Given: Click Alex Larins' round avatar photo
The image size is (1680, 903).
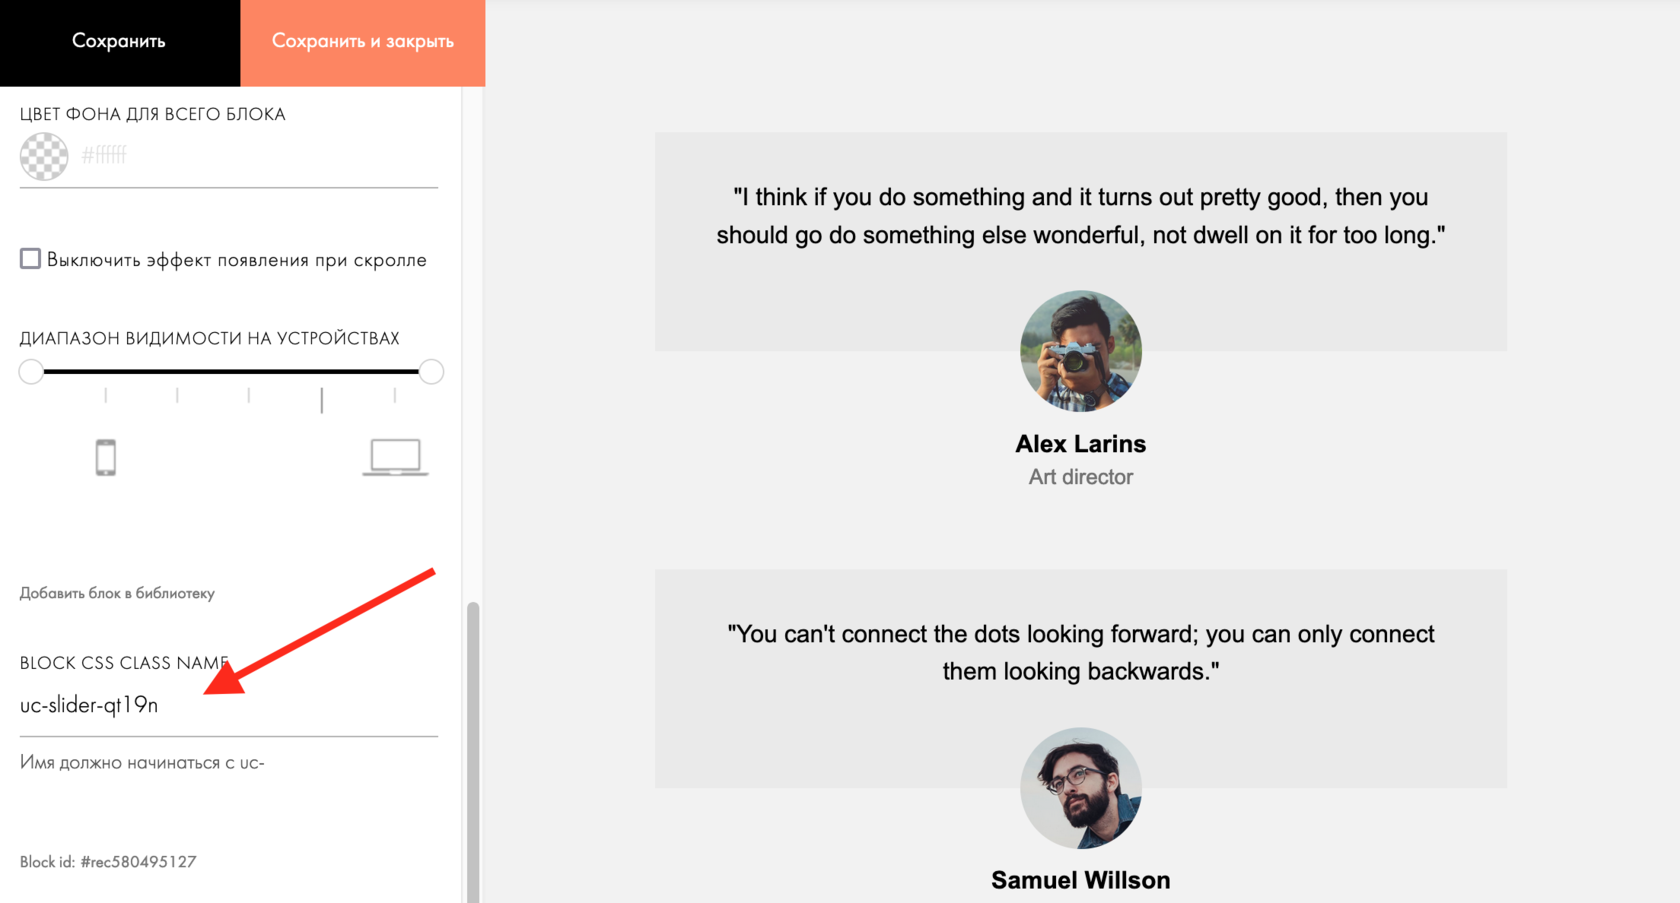Looking at the screenshot, I should 1080,351.
